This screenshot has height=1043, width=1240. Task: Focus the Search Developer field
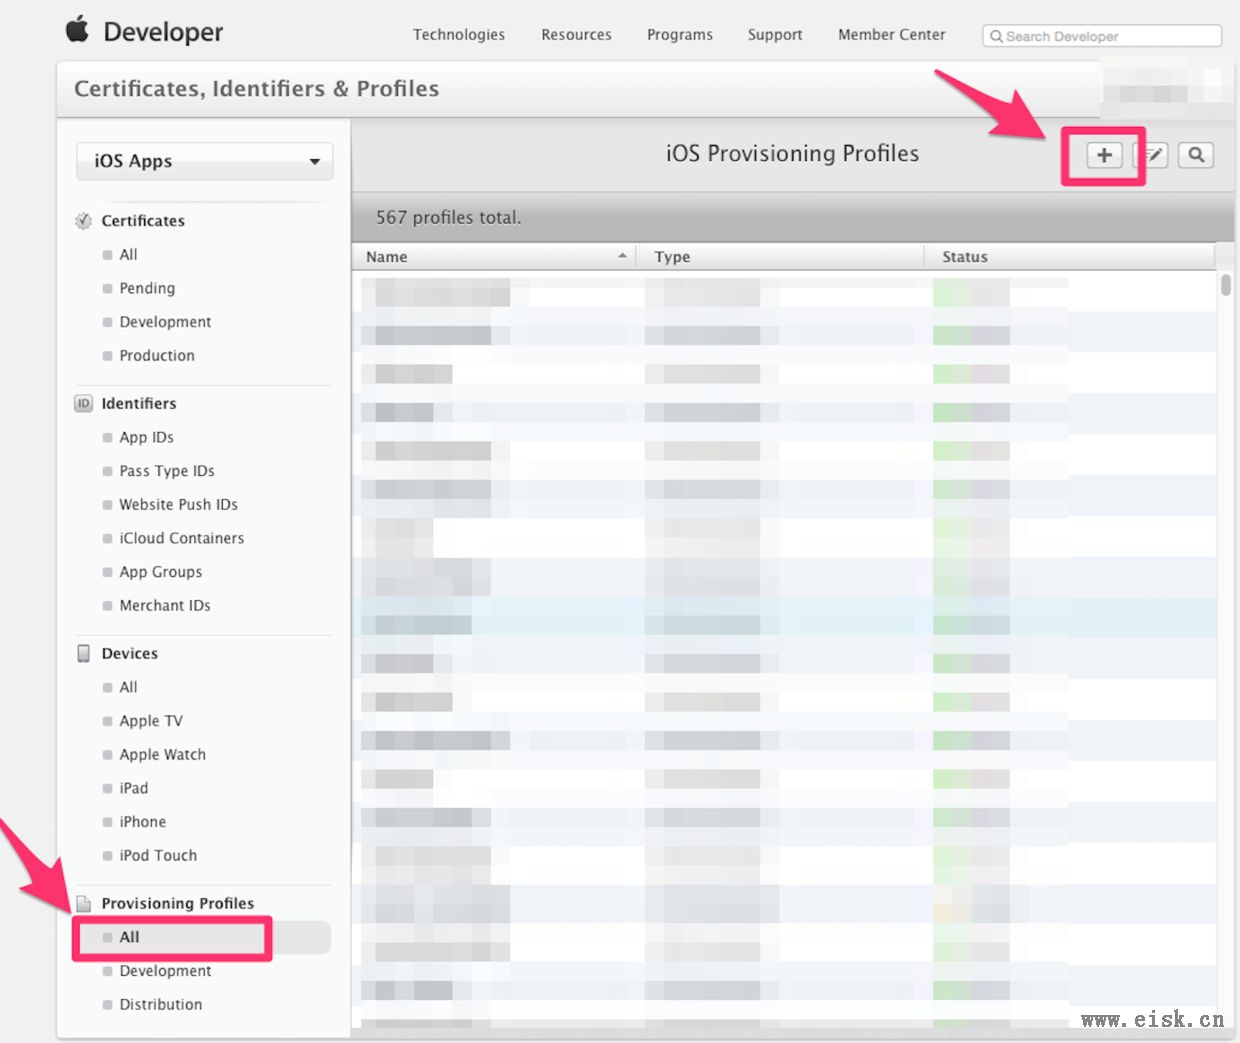click(1102, 36)
